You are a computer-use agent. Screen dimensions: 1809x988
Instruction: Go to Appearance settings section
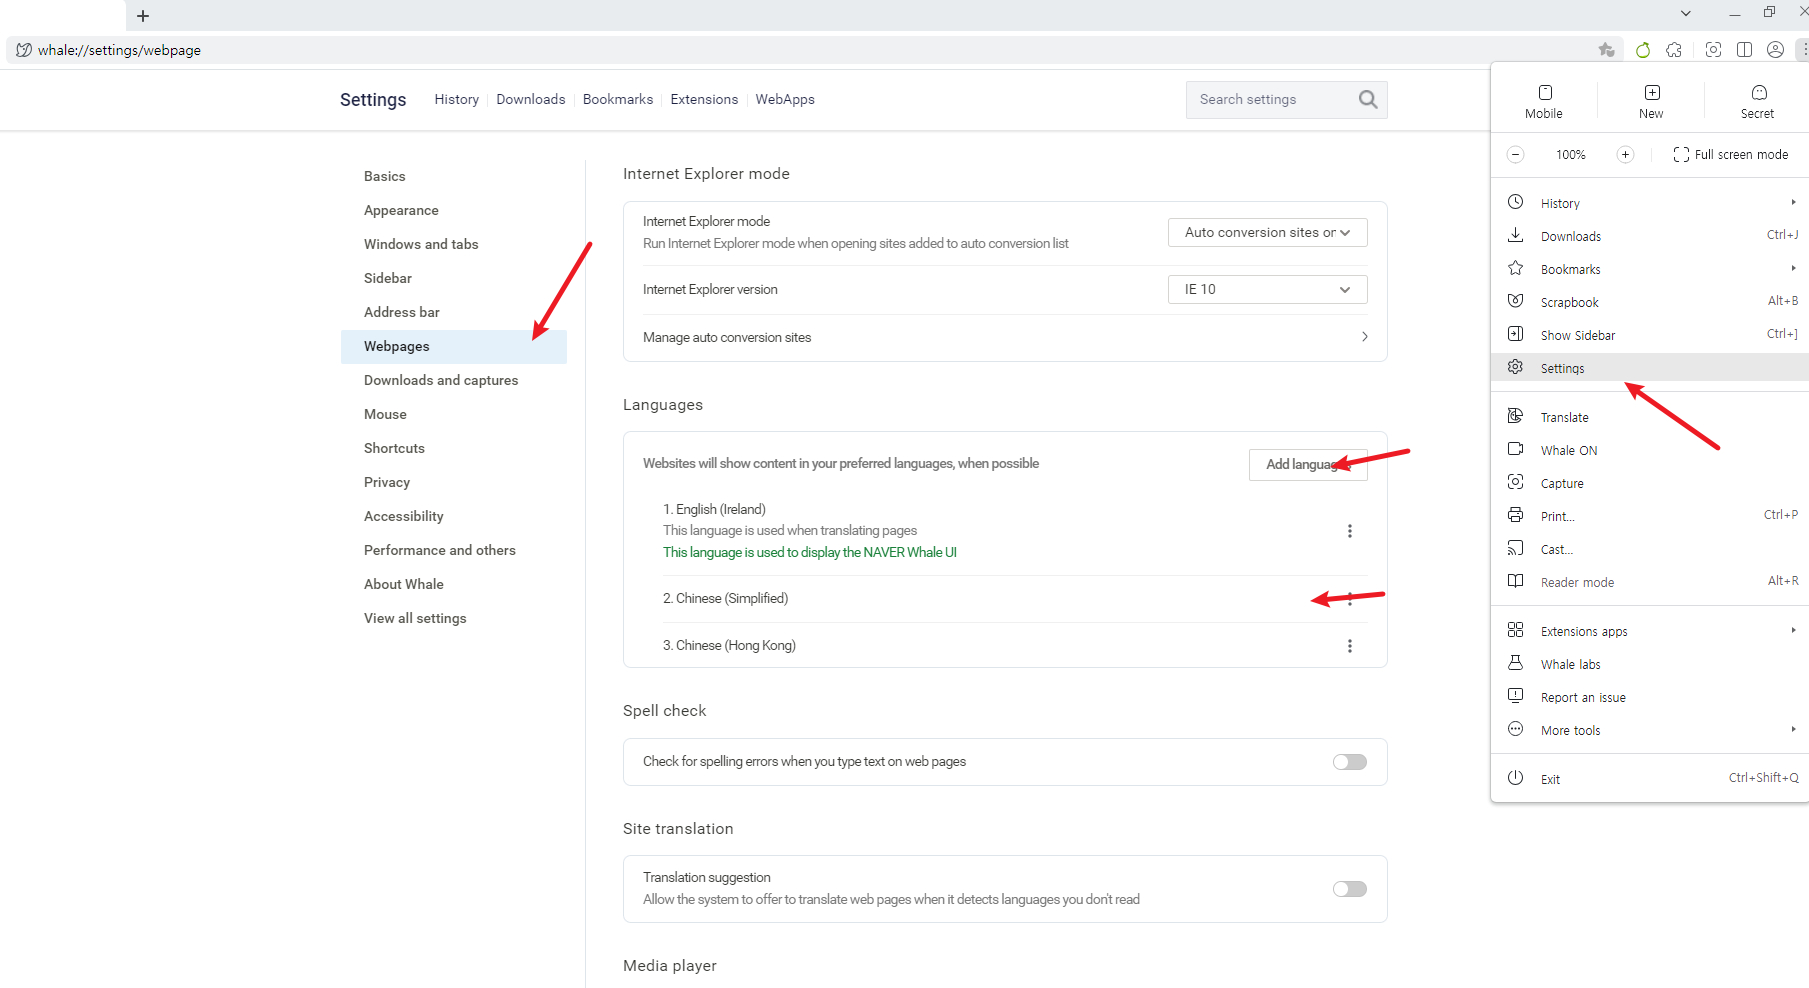401,210
